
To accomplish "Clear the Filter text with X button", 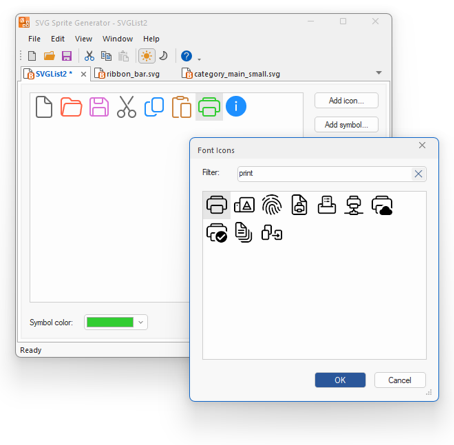I will click(418, 174).
